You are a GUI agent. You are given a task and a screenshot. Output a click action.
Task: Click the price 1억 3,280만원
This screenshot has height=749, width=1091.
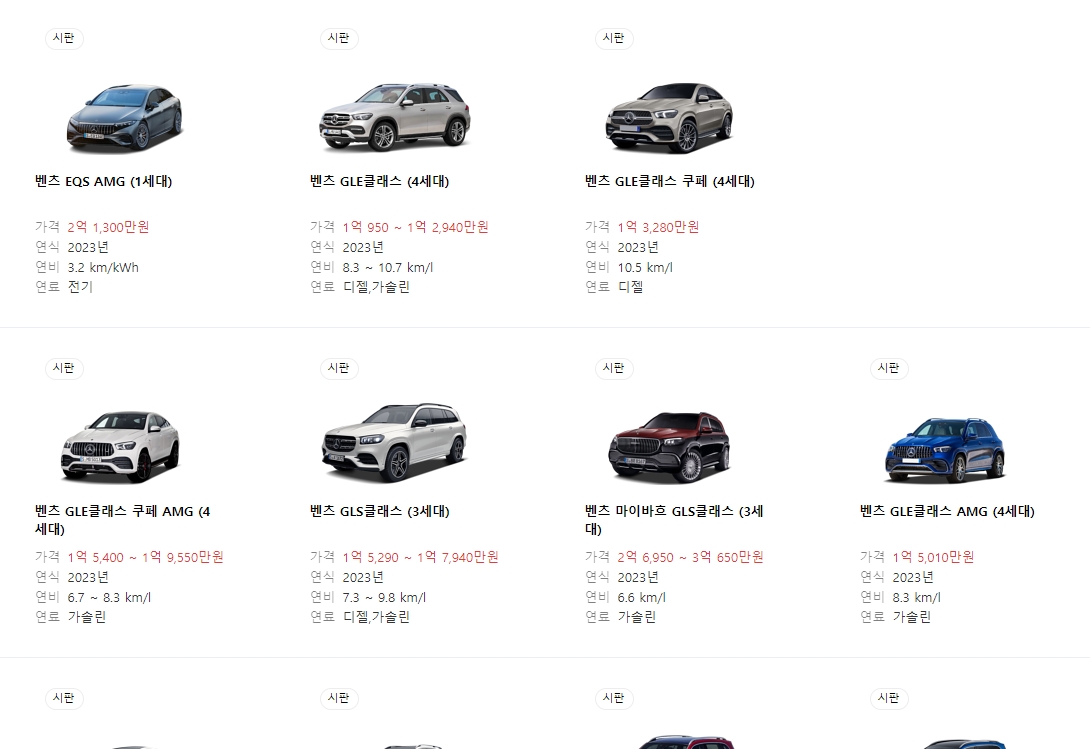point(658,227)
